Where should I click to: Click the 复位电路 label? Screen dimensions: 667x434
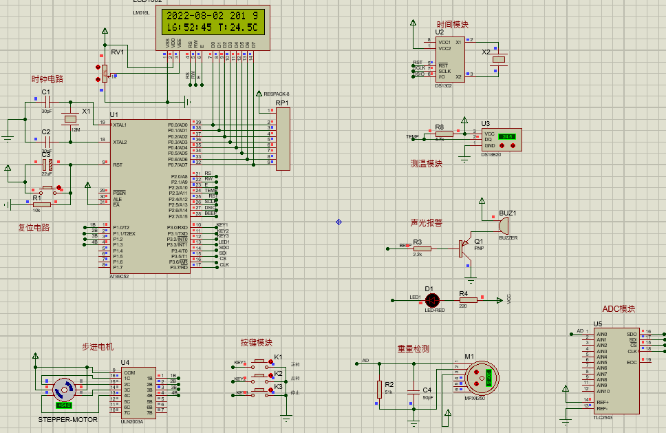(34, 227)
